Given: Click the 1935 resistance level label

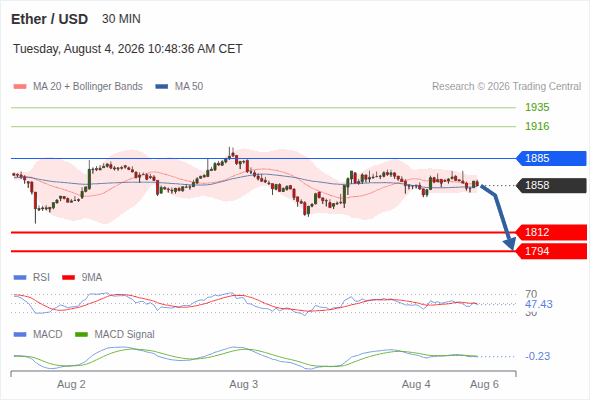Looking at the screenshot, I should point(537,108).
